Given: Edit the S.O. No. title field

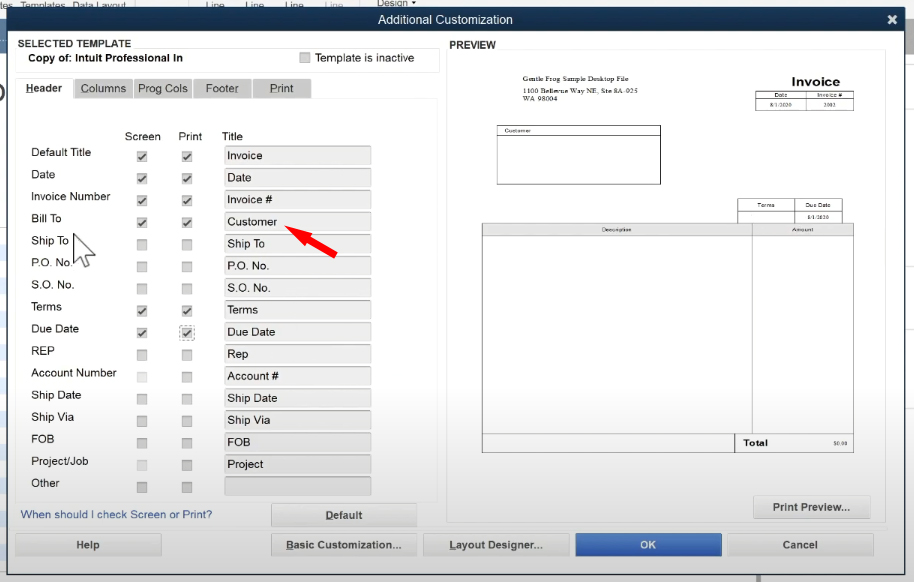Looking at the screenshot, I should pos(297,288).
